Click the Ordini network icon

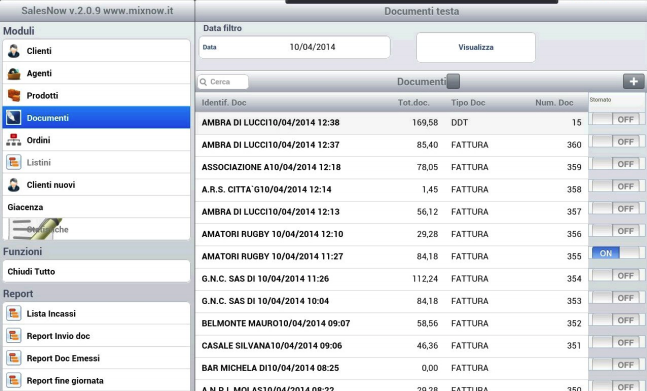point(14,140)
